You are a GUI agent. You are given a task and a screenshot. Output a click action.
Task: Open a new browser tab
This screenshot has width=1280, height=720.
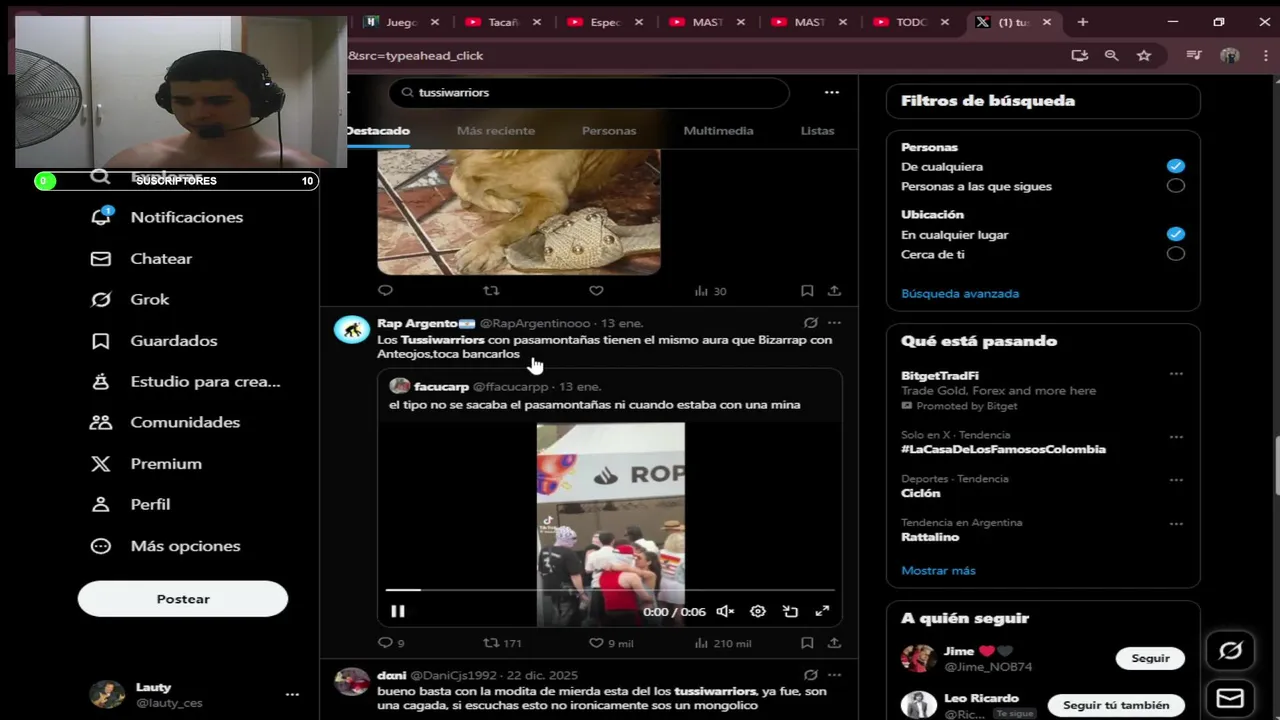point(1082,22)
